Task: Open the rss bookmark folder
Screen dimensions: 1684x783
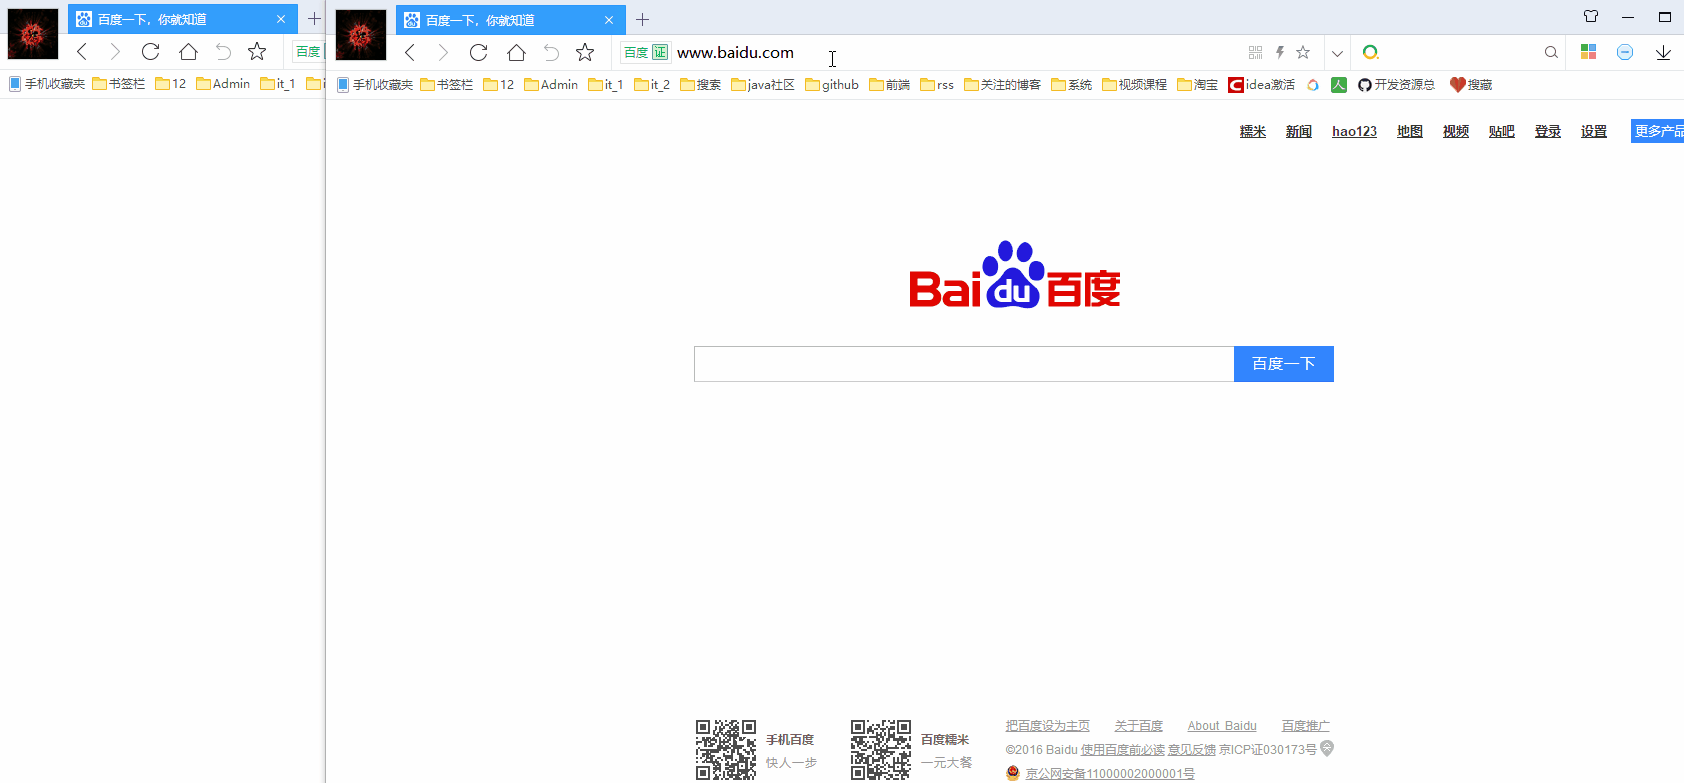Action: pyautogui.click(x=937, y=85)
